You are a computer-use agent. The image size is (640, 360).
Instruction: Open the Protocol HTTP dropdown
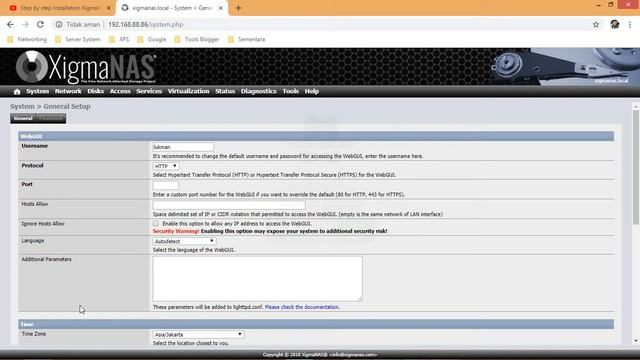click(x=166, y=166)
